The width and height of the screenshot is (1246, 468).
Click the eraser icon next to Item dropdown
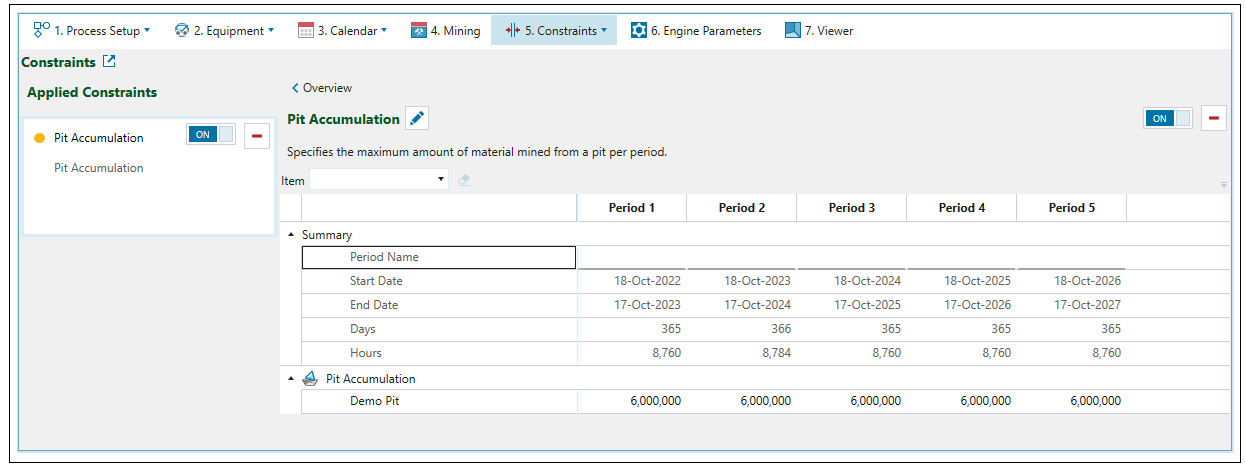coord(463,180)
